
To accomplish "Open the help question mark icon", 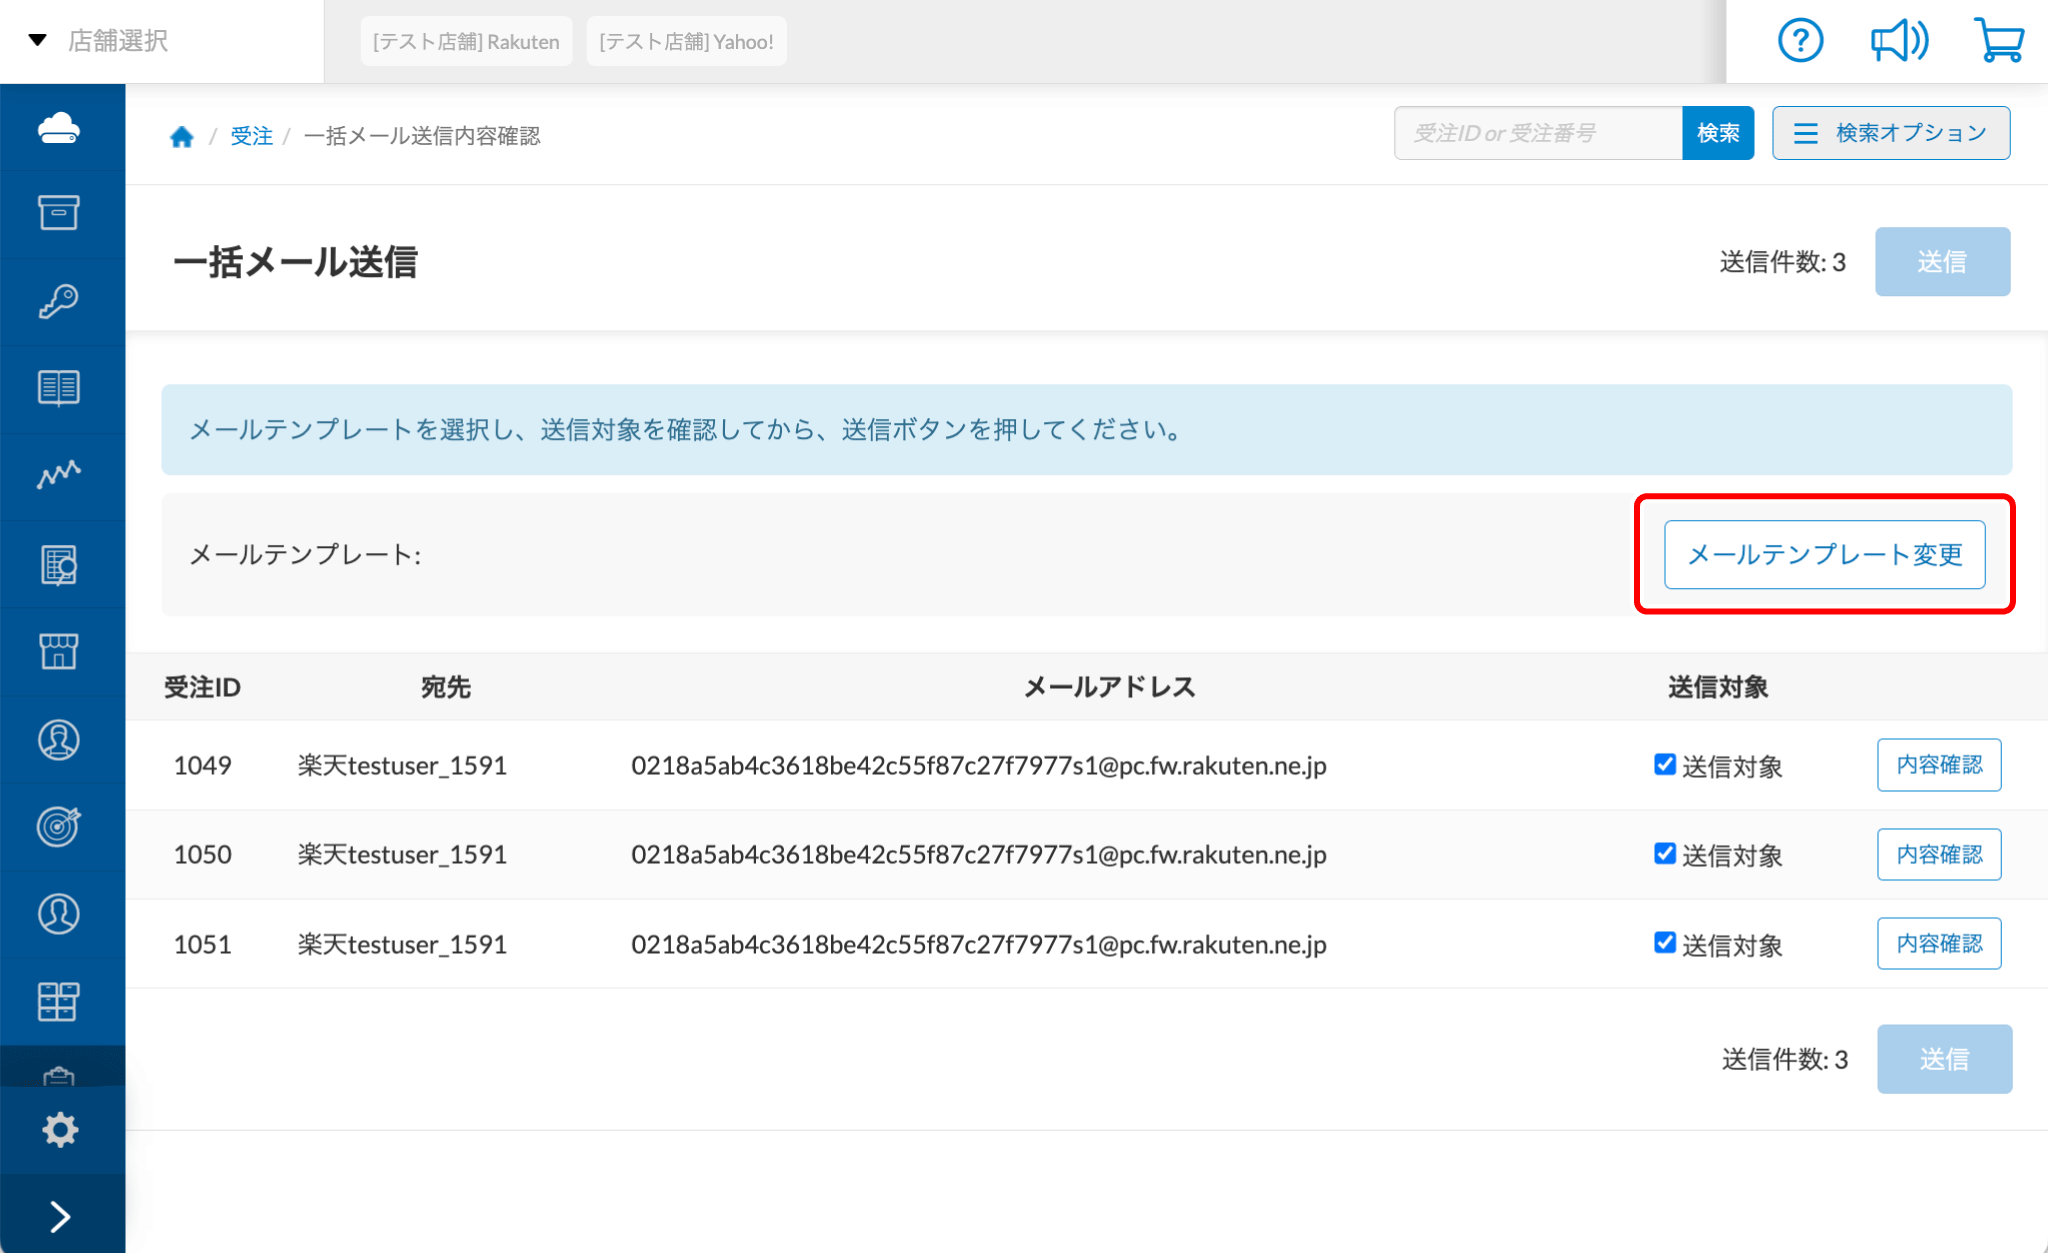I will click(1800, 41).
